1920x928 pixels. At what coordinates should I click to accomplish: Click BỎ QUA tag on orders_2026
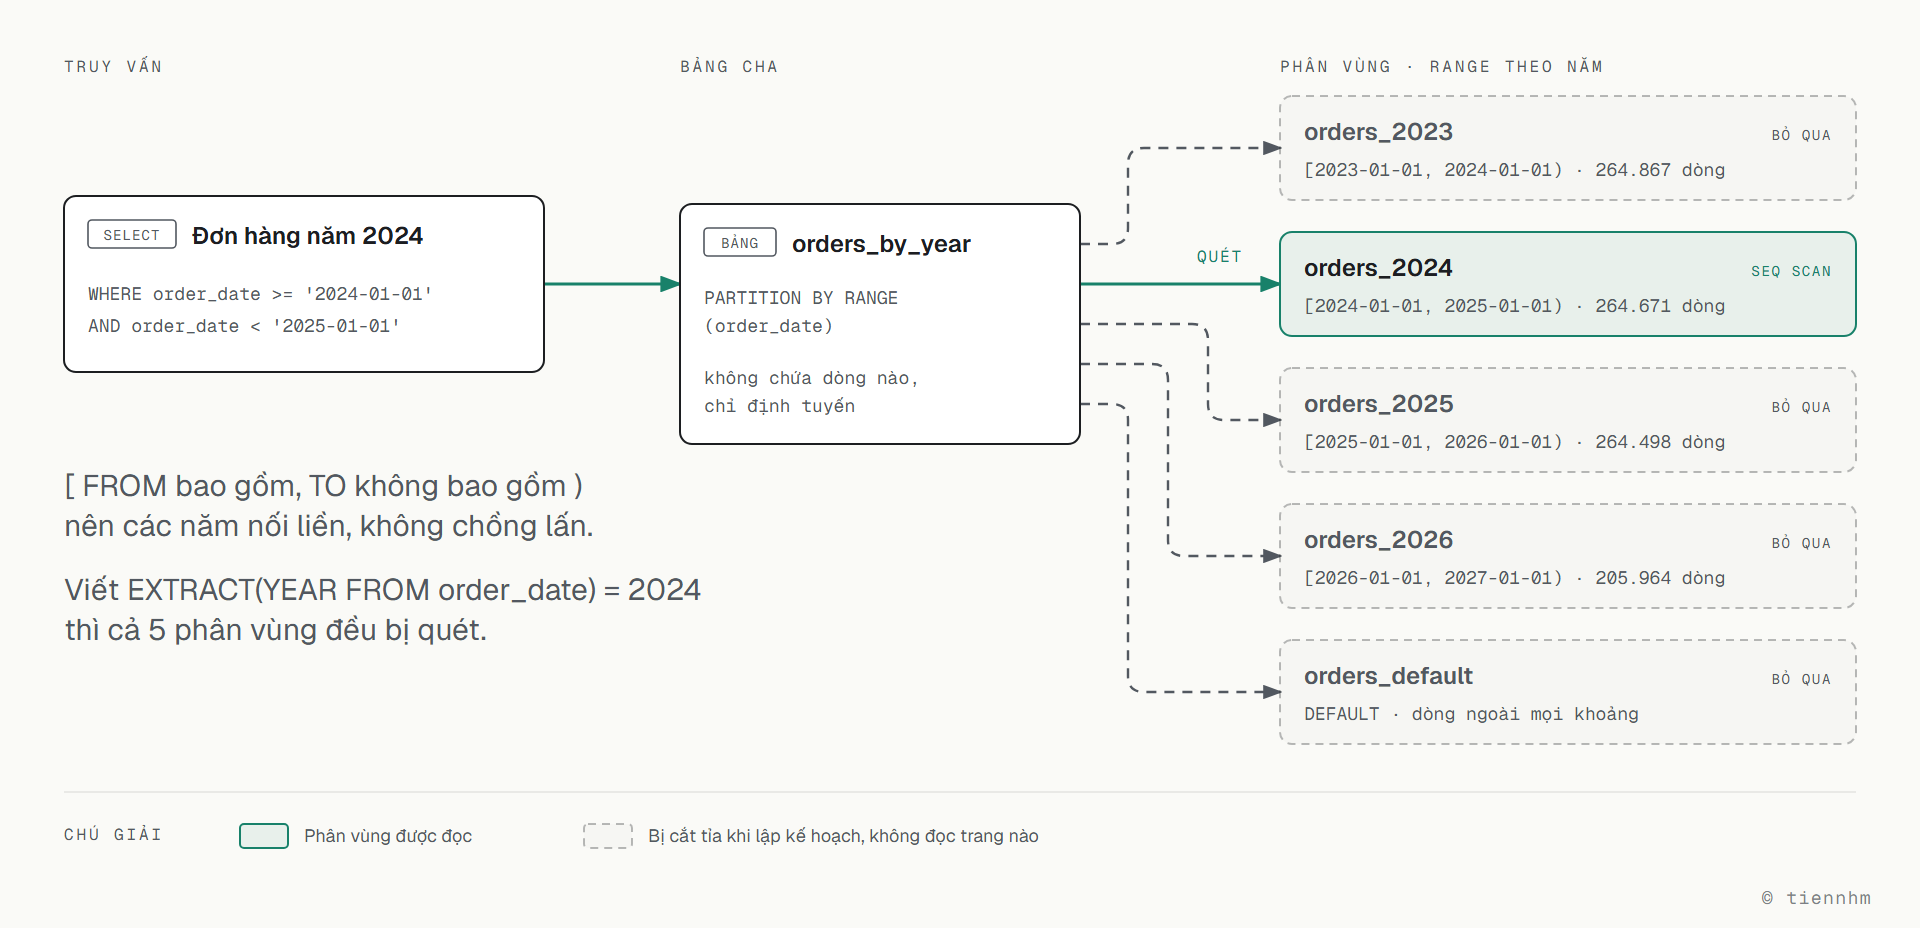point(1801,543)
